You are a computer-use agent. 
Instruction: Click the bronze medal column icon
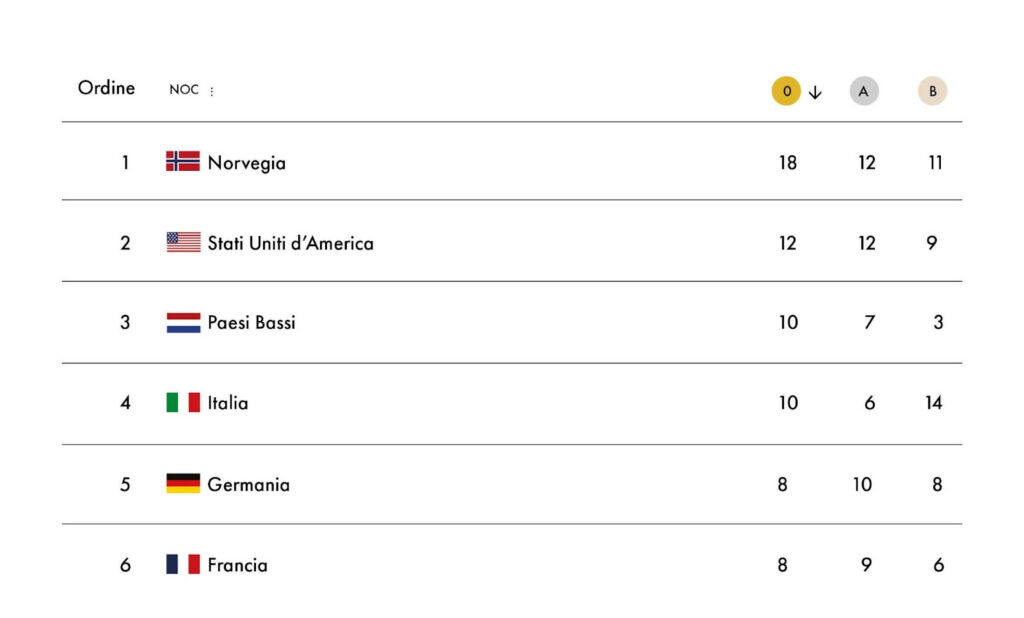(932, 92)
